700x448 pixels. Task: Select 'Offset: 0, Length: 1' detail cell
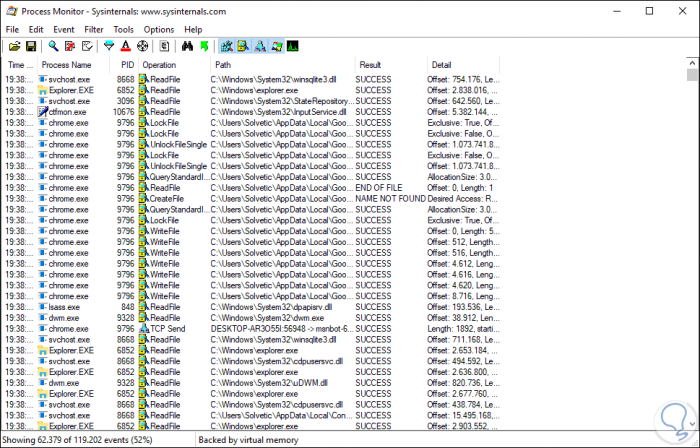coord(460,188)
